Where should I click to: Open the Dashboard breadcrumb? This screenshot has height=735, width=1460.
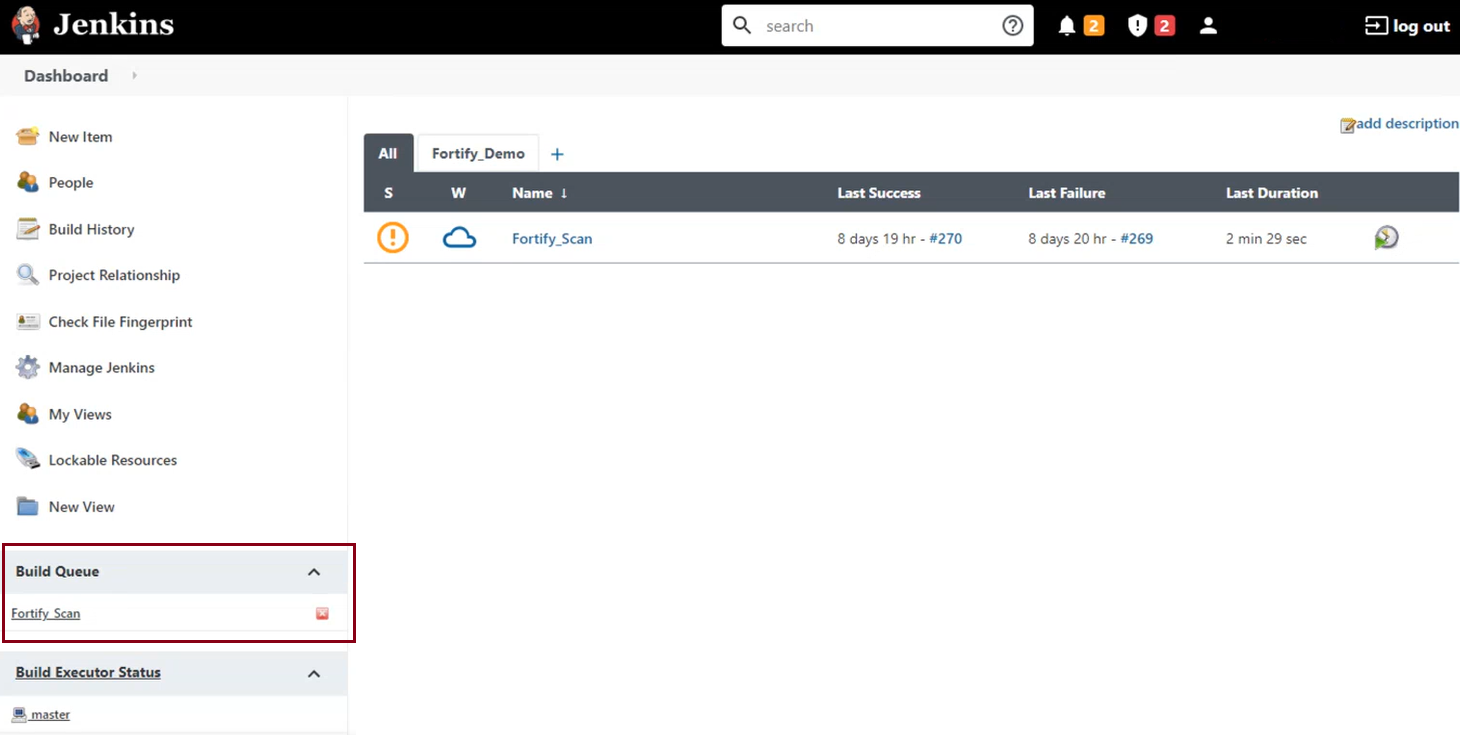(x=66, y=76)
